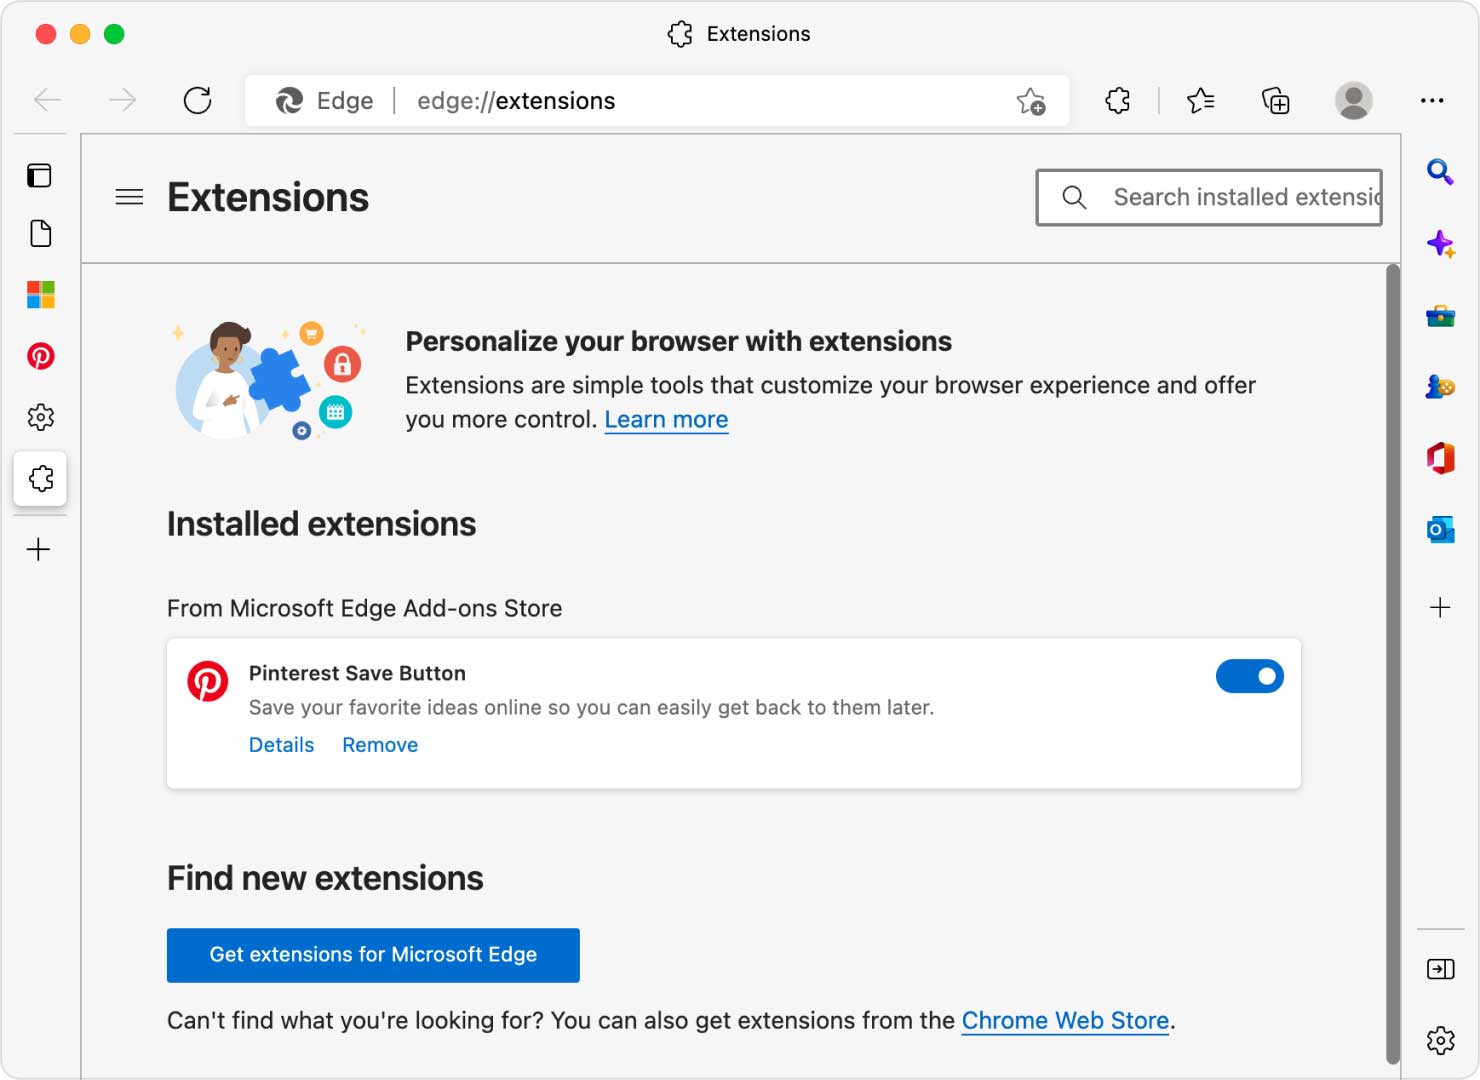Select From Microsoft Edge Add-ons Store text
1480x1080 pixels.
[364, 608]
